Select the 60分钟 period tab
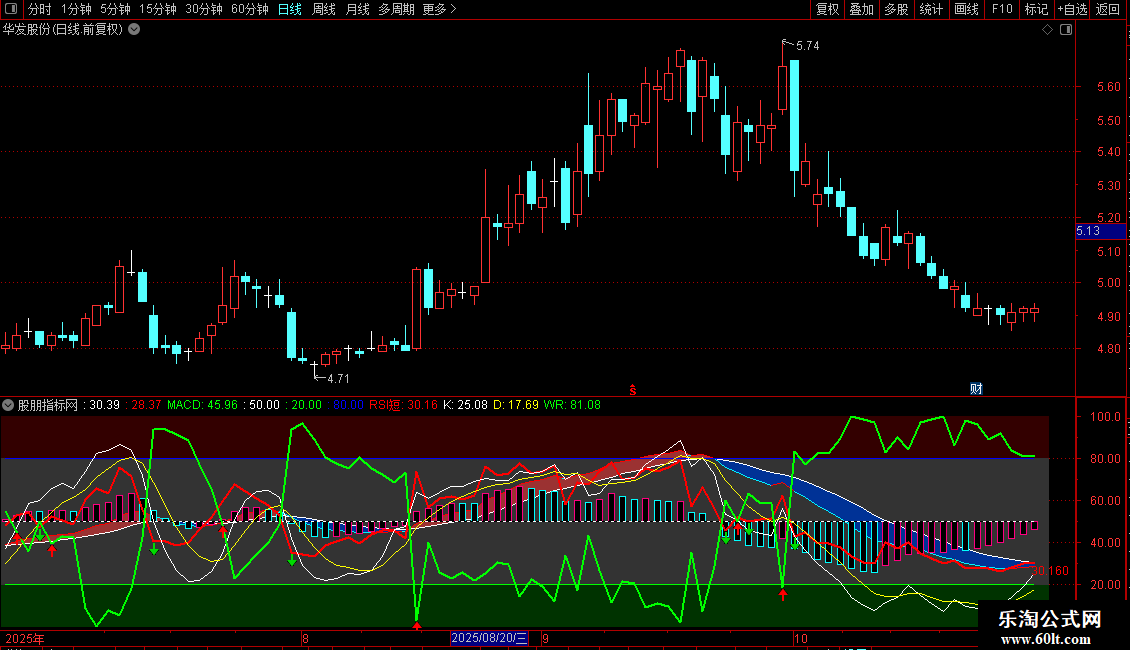1130x650 pixels. (x=249, y=9)
